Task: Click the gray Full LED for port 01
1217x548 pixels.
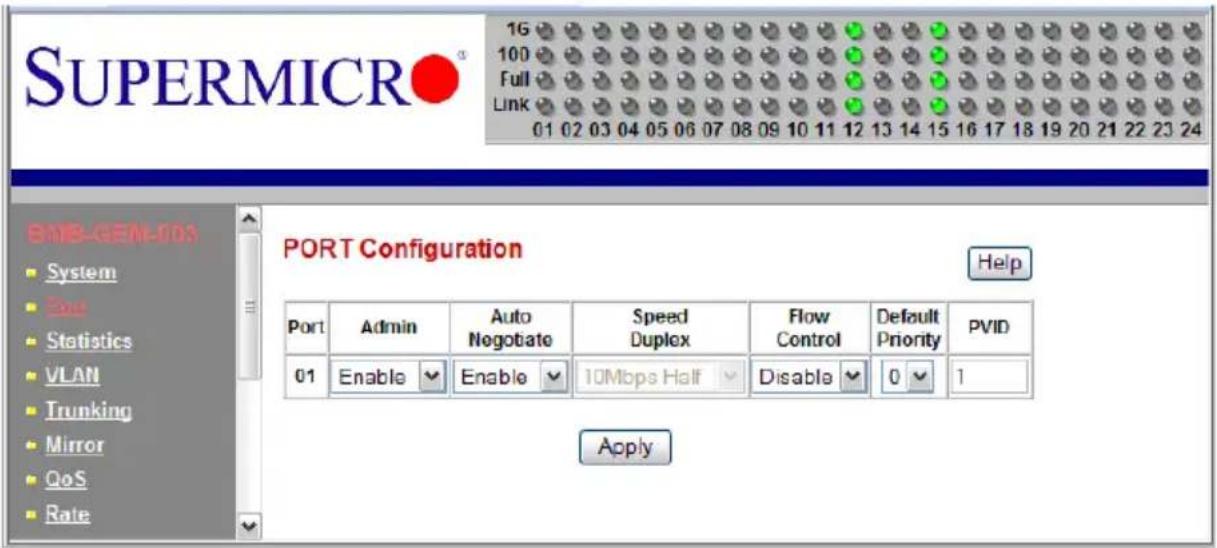Action: 543,79
